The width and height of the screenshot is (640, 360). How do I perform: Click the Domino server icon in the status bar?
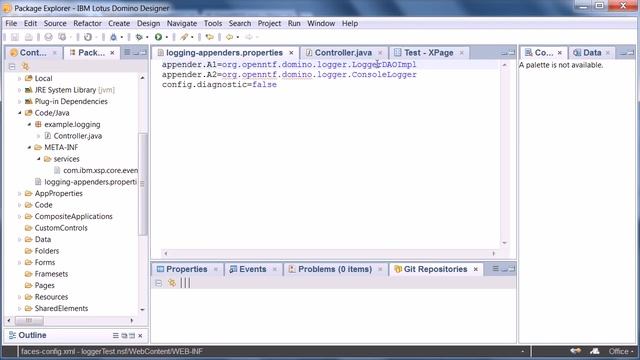[x=595, y=351]
